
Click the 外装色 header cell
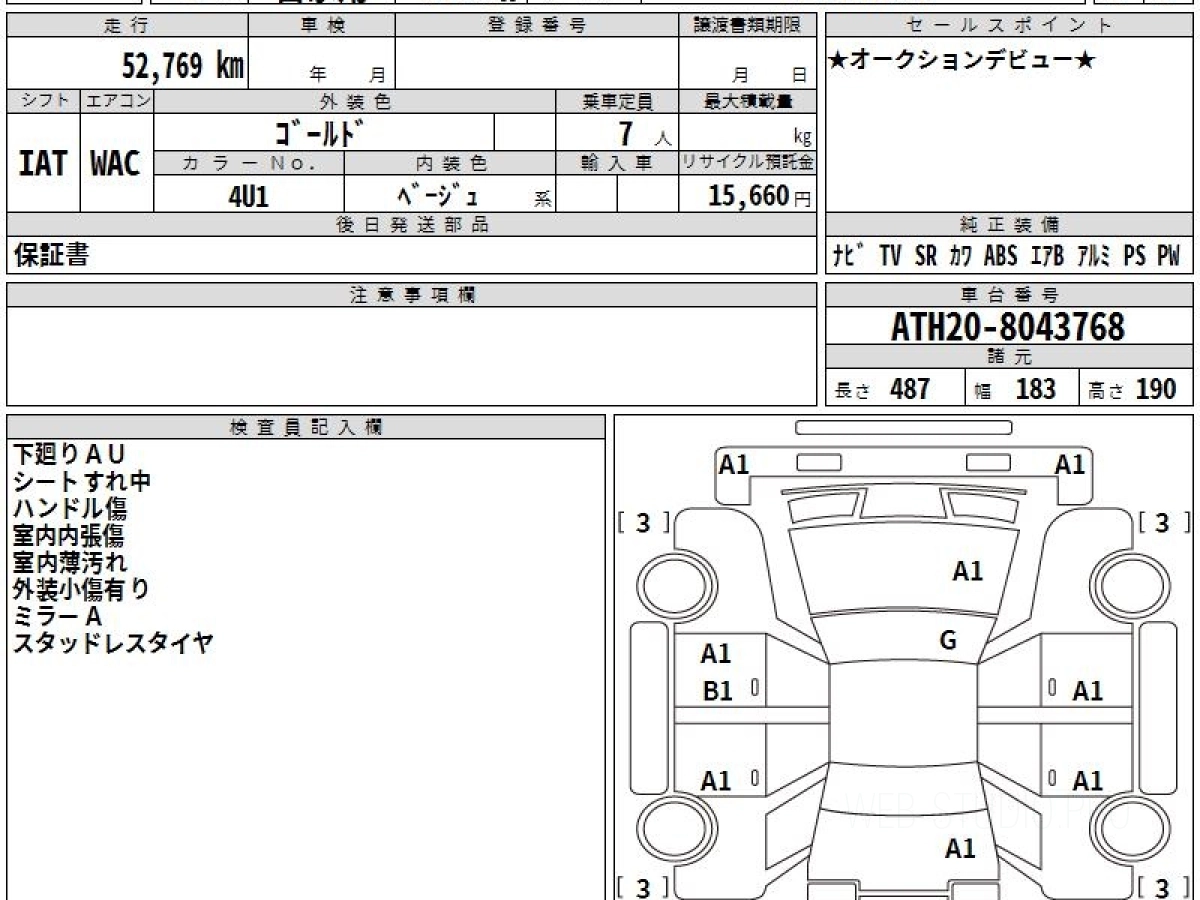[x=355, y=101]
